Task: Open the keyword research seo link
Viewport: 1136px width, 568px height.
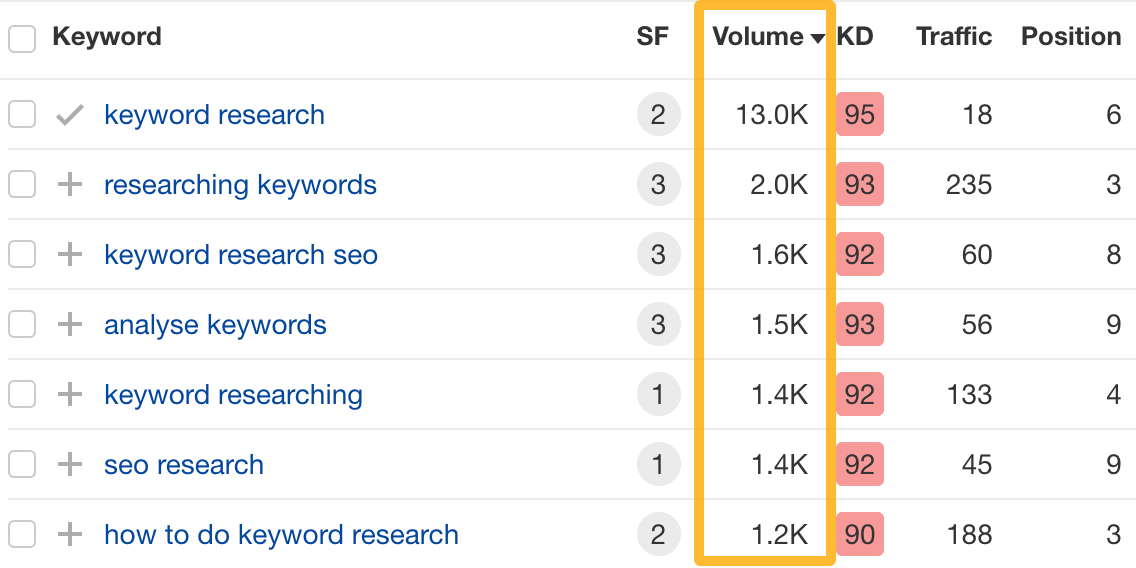Action: tap(241, 255)
